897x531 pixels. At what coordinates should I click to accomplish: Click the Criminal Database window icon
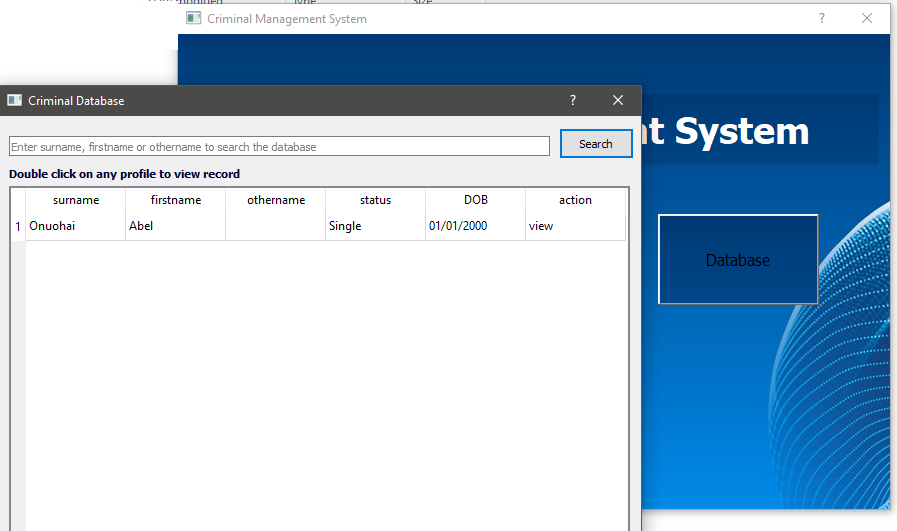(14, 100)
